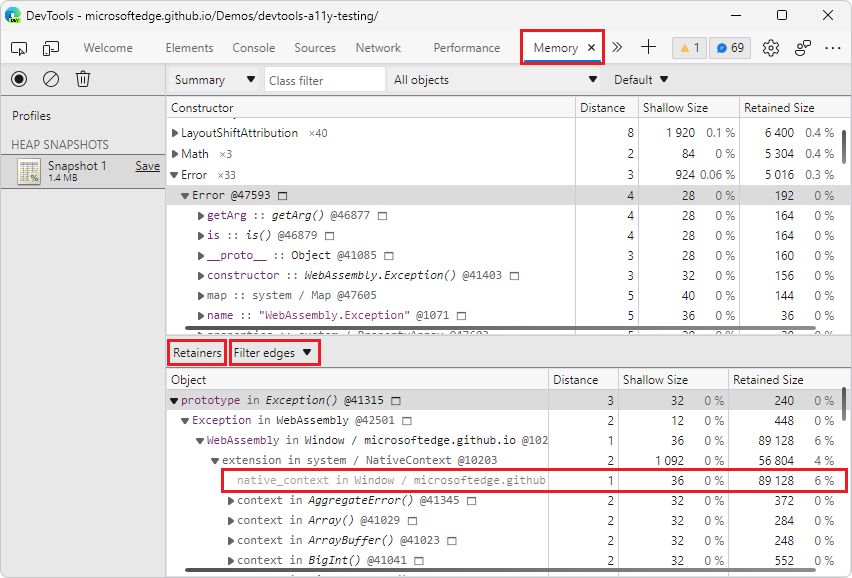The width and height of the screenshot is (852, 578).
Task: Expand the LayoutShiftAttribution constructor row
Action: pos(175,133)
